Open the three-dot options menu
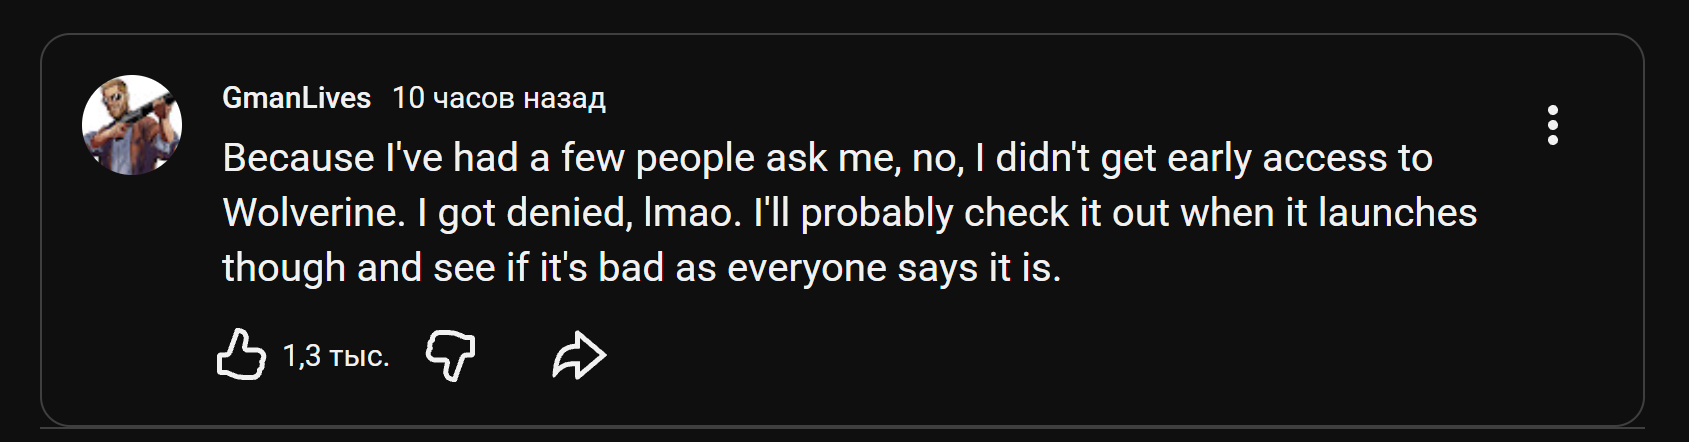Screen dimensions: 1689x442 1552,125
